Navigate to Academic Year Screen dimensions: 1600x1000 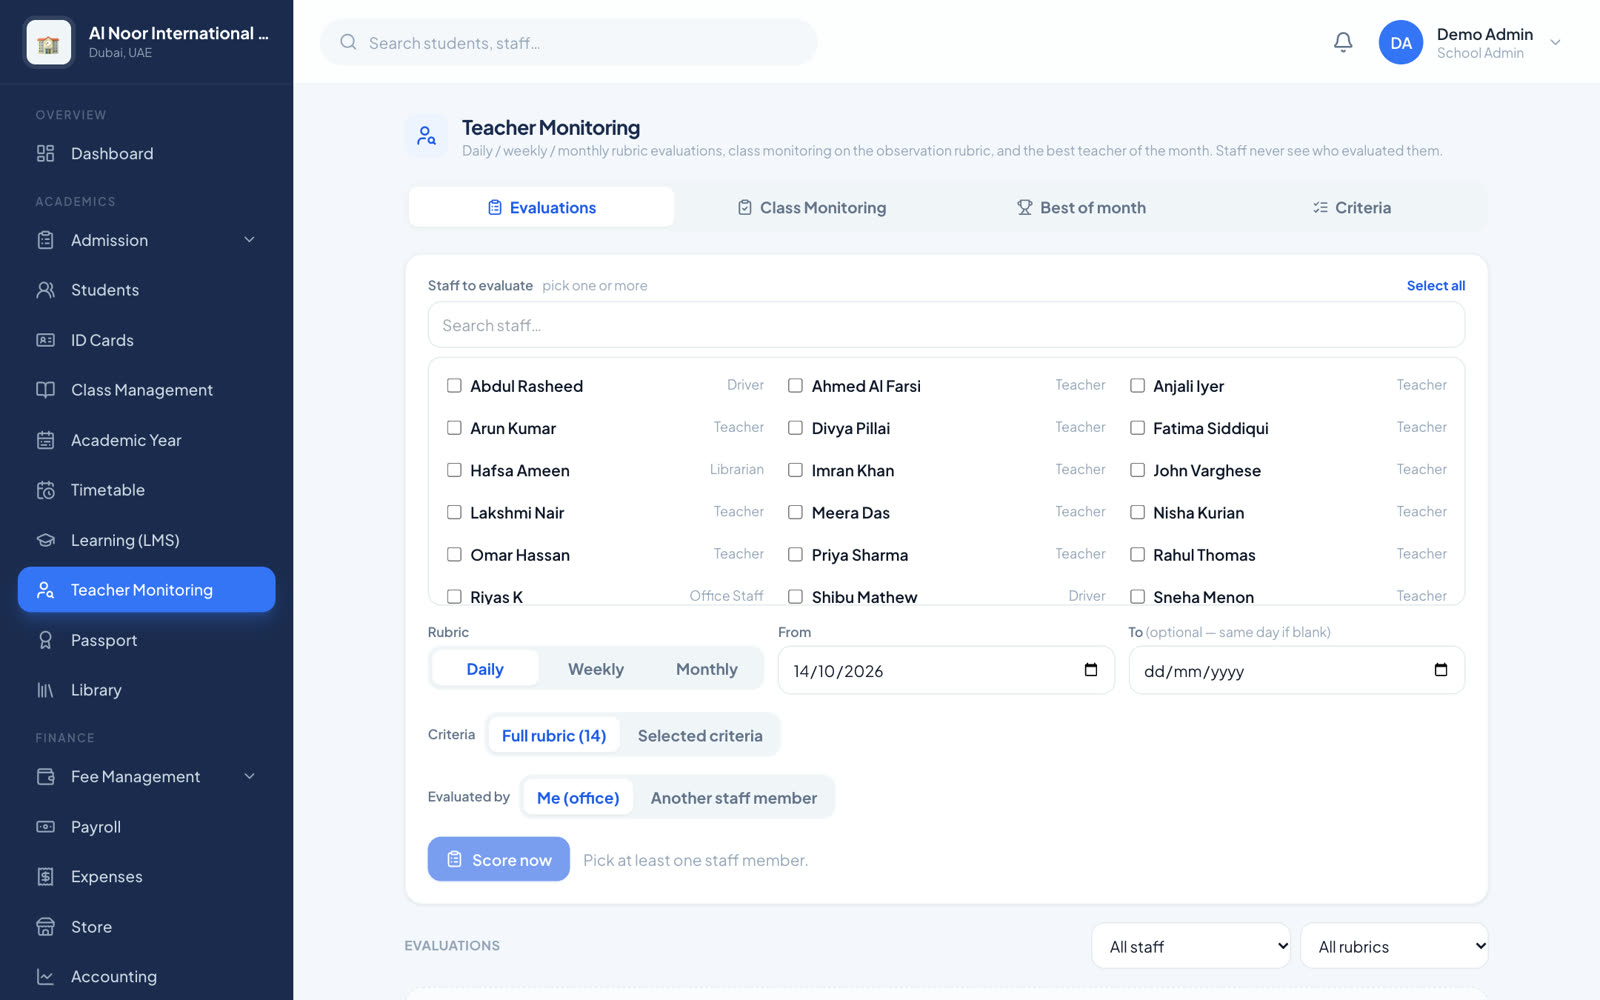tap(146, 440)
